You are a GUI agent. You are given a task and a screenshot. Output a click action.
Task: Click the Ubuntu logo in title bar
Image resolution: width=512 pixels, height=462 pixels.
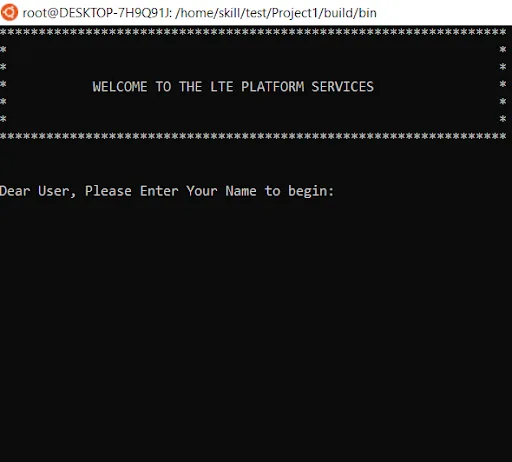tap(9, 12)
